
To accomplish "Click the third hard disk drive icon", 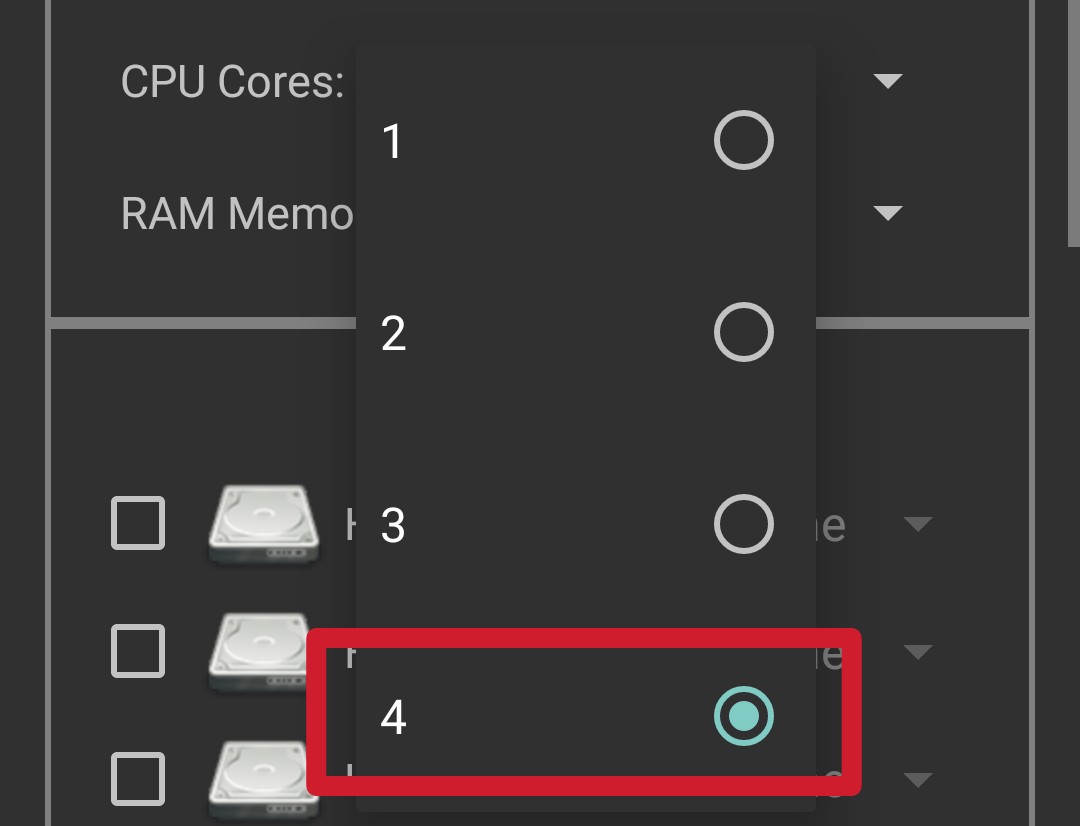I will coord(258,780).
